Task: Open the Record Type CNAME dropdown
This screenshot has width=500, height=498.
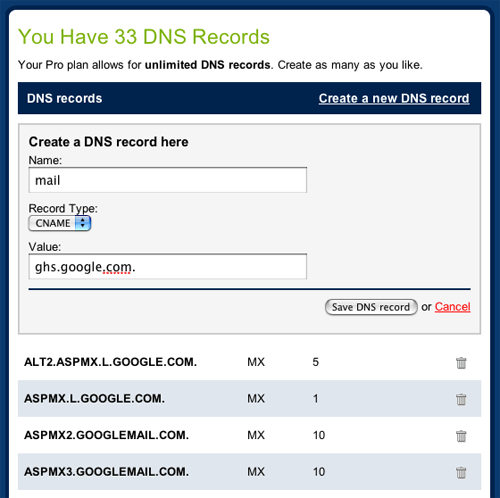Action: point(60,223)
